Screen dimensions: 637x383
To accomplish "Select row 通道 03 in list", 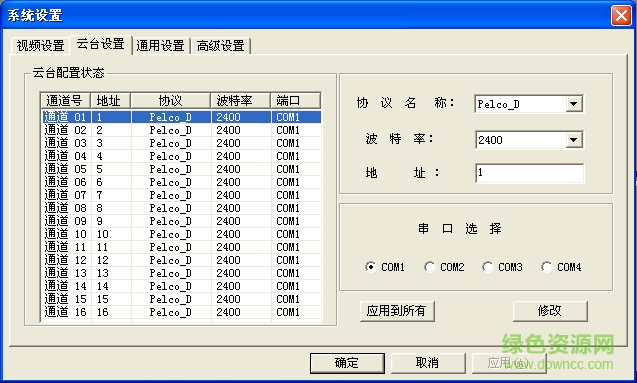I will 182,143.
